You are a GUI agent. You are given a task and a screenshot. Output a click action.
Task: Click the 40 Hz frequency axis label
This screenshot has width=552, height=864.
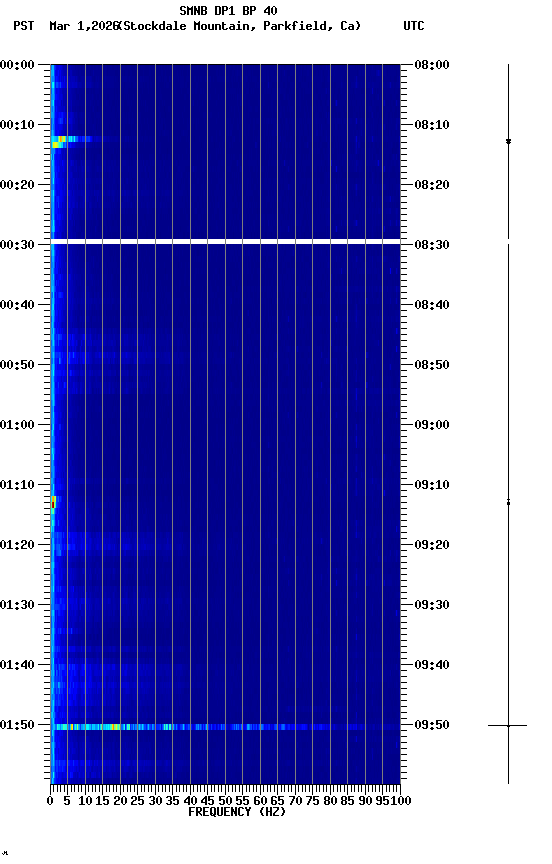(191, 801)
